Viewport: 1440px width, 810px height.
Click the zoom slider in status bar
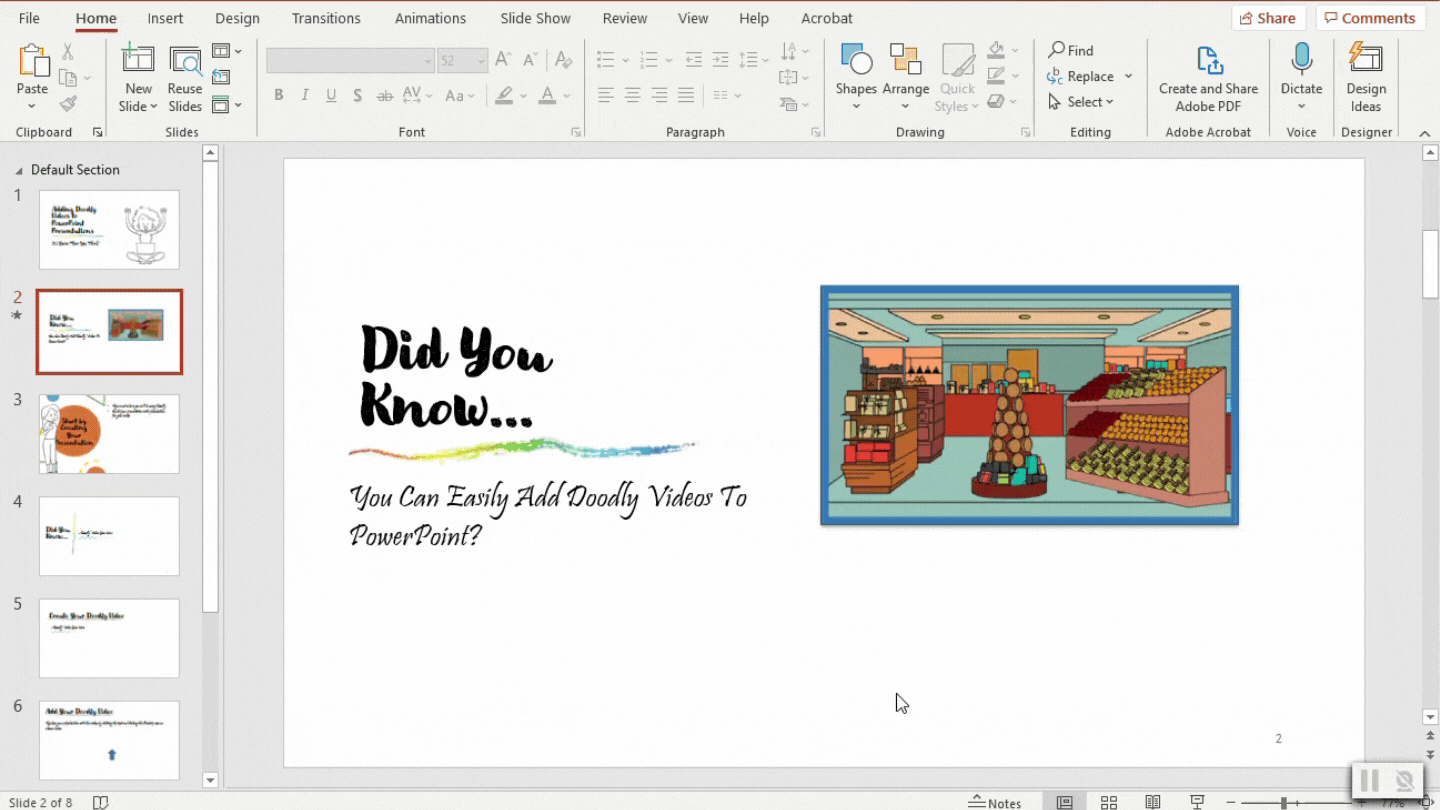coord(1284,803)
